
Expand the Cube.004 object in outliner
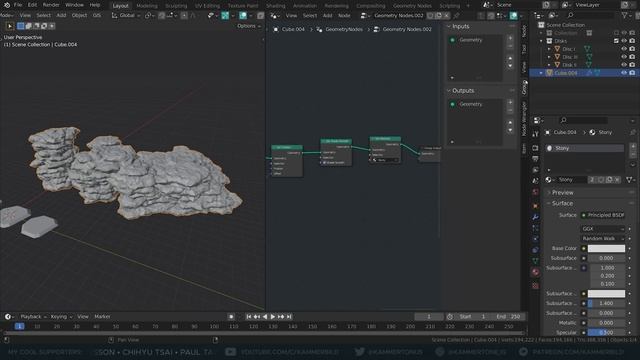point(541,73)
